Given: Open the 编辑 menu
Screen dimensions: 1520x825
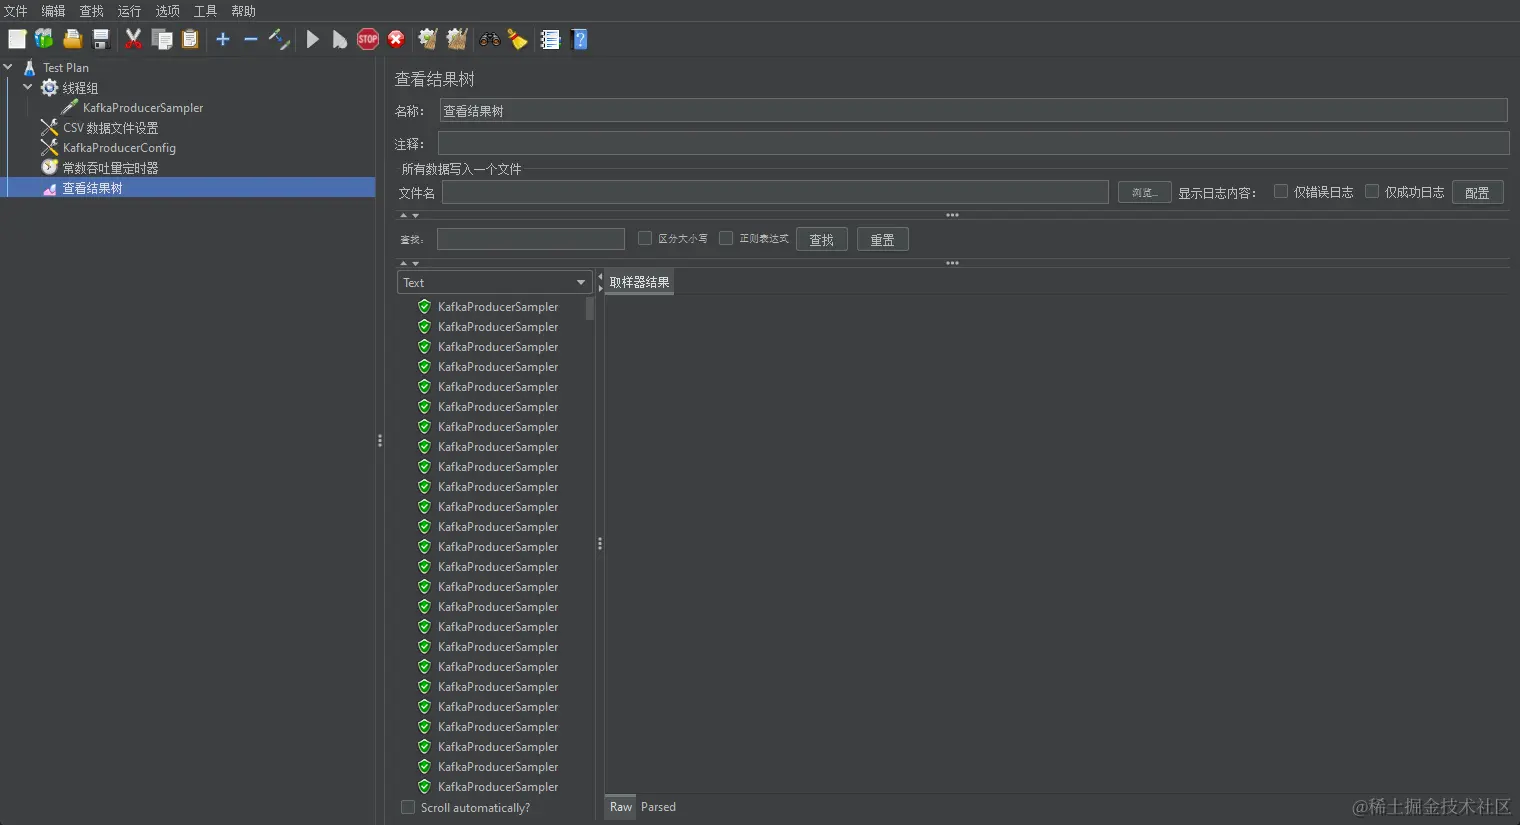Looking at the screenshot, I should 54,11.
